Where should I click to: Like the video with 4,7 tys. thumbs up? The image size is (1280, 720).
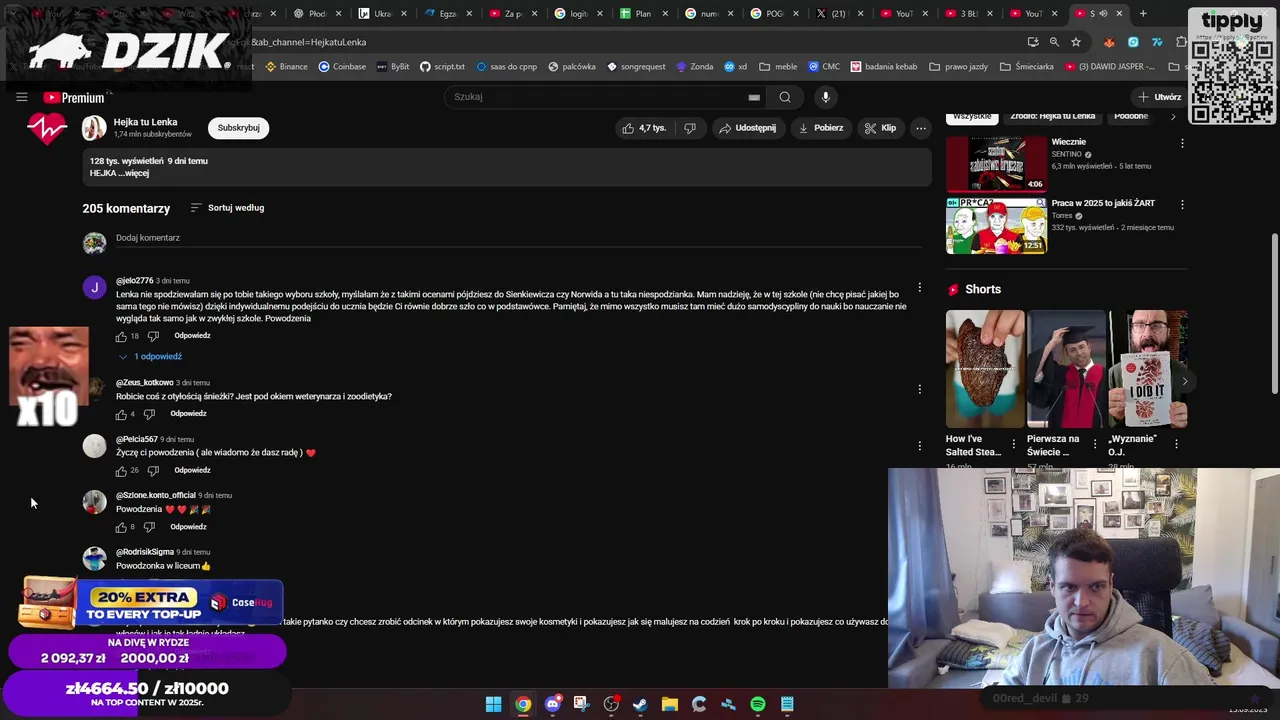[643, 128]
